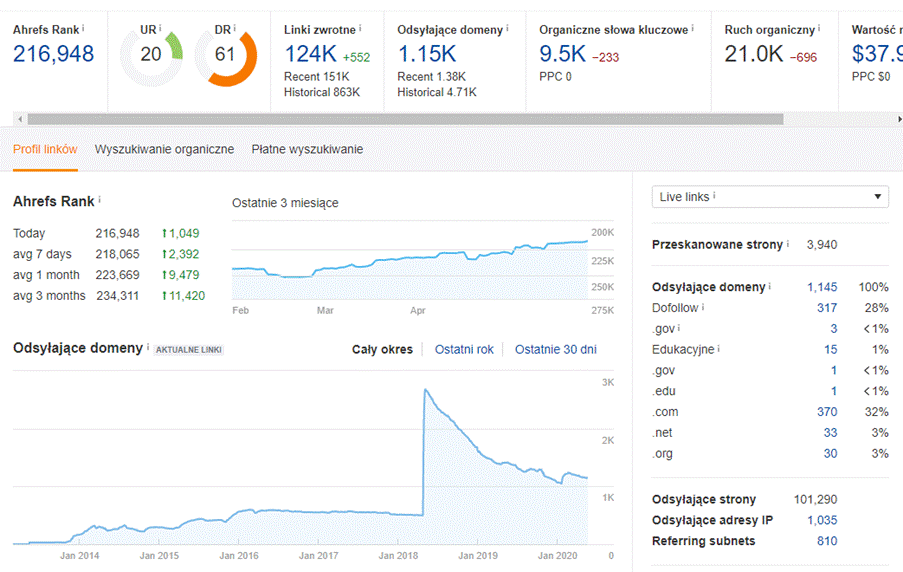Open Dofollow domains count 317

pos(827,308)
